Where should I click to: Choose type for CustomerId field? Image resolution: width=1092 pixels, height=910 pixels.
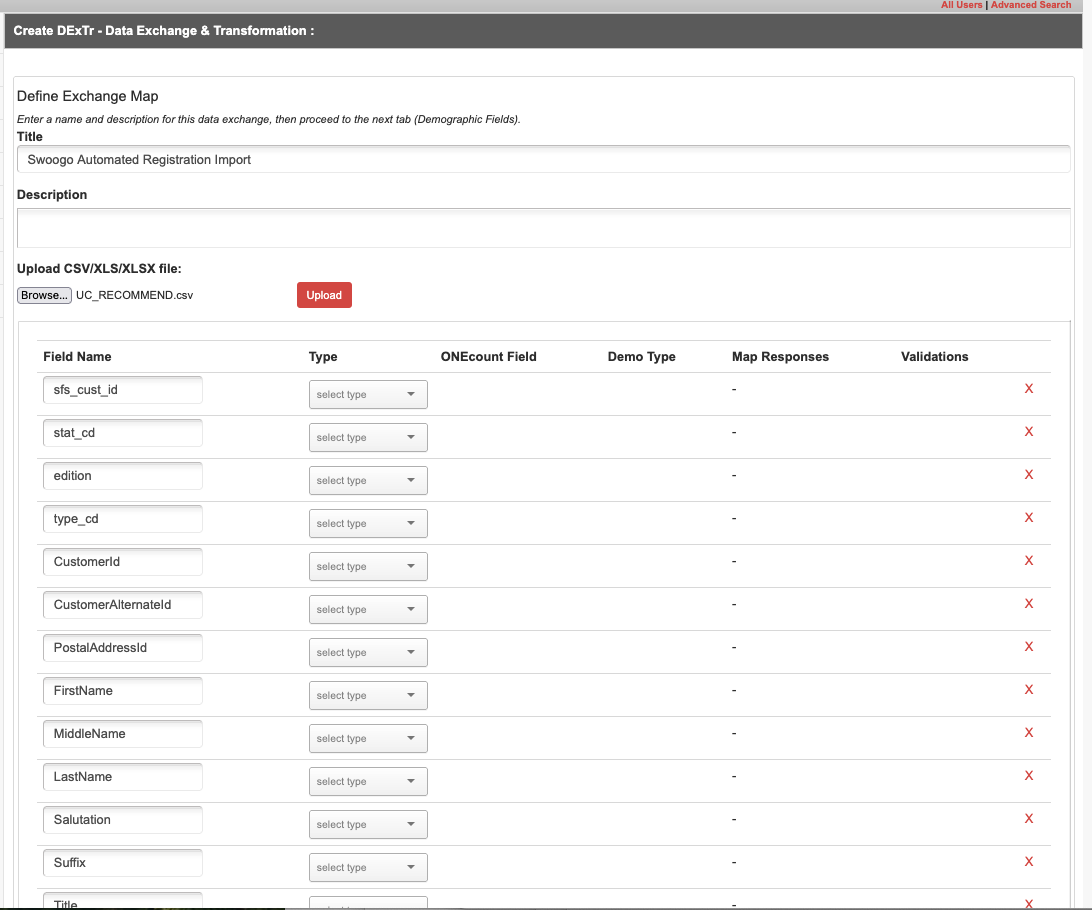[x=368, y=567]
